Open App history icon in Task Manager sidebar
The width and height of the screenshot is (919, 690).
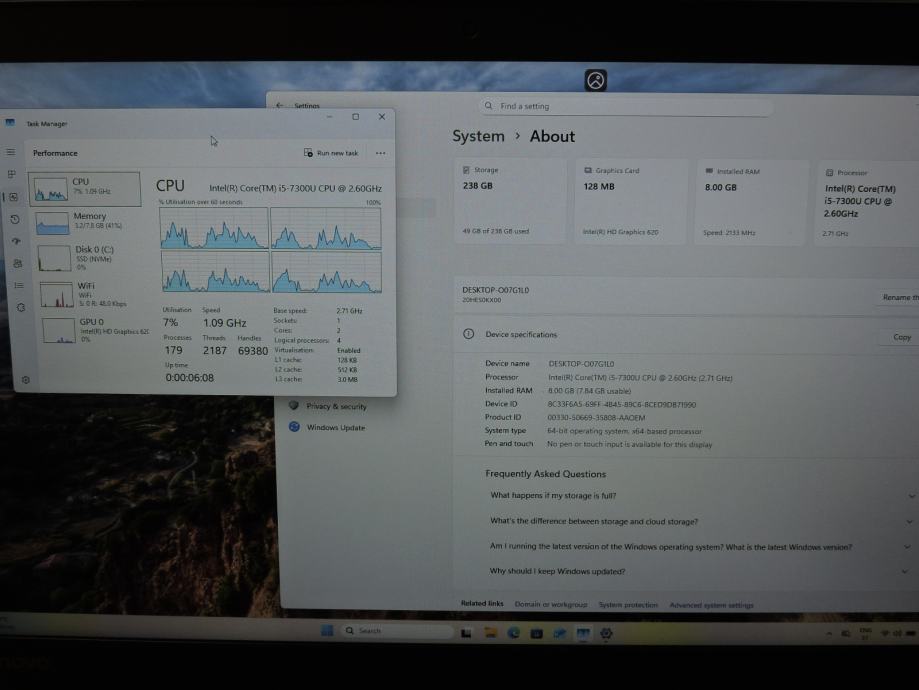(15, 219)
